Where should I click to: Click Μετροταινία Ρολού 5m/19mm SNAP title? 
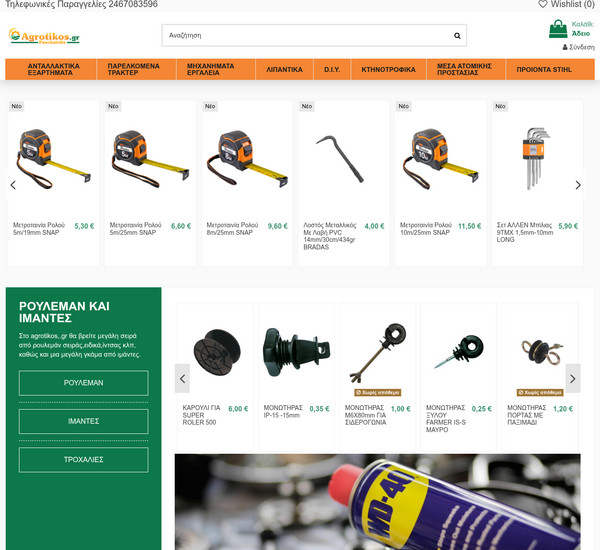[39, 229]
